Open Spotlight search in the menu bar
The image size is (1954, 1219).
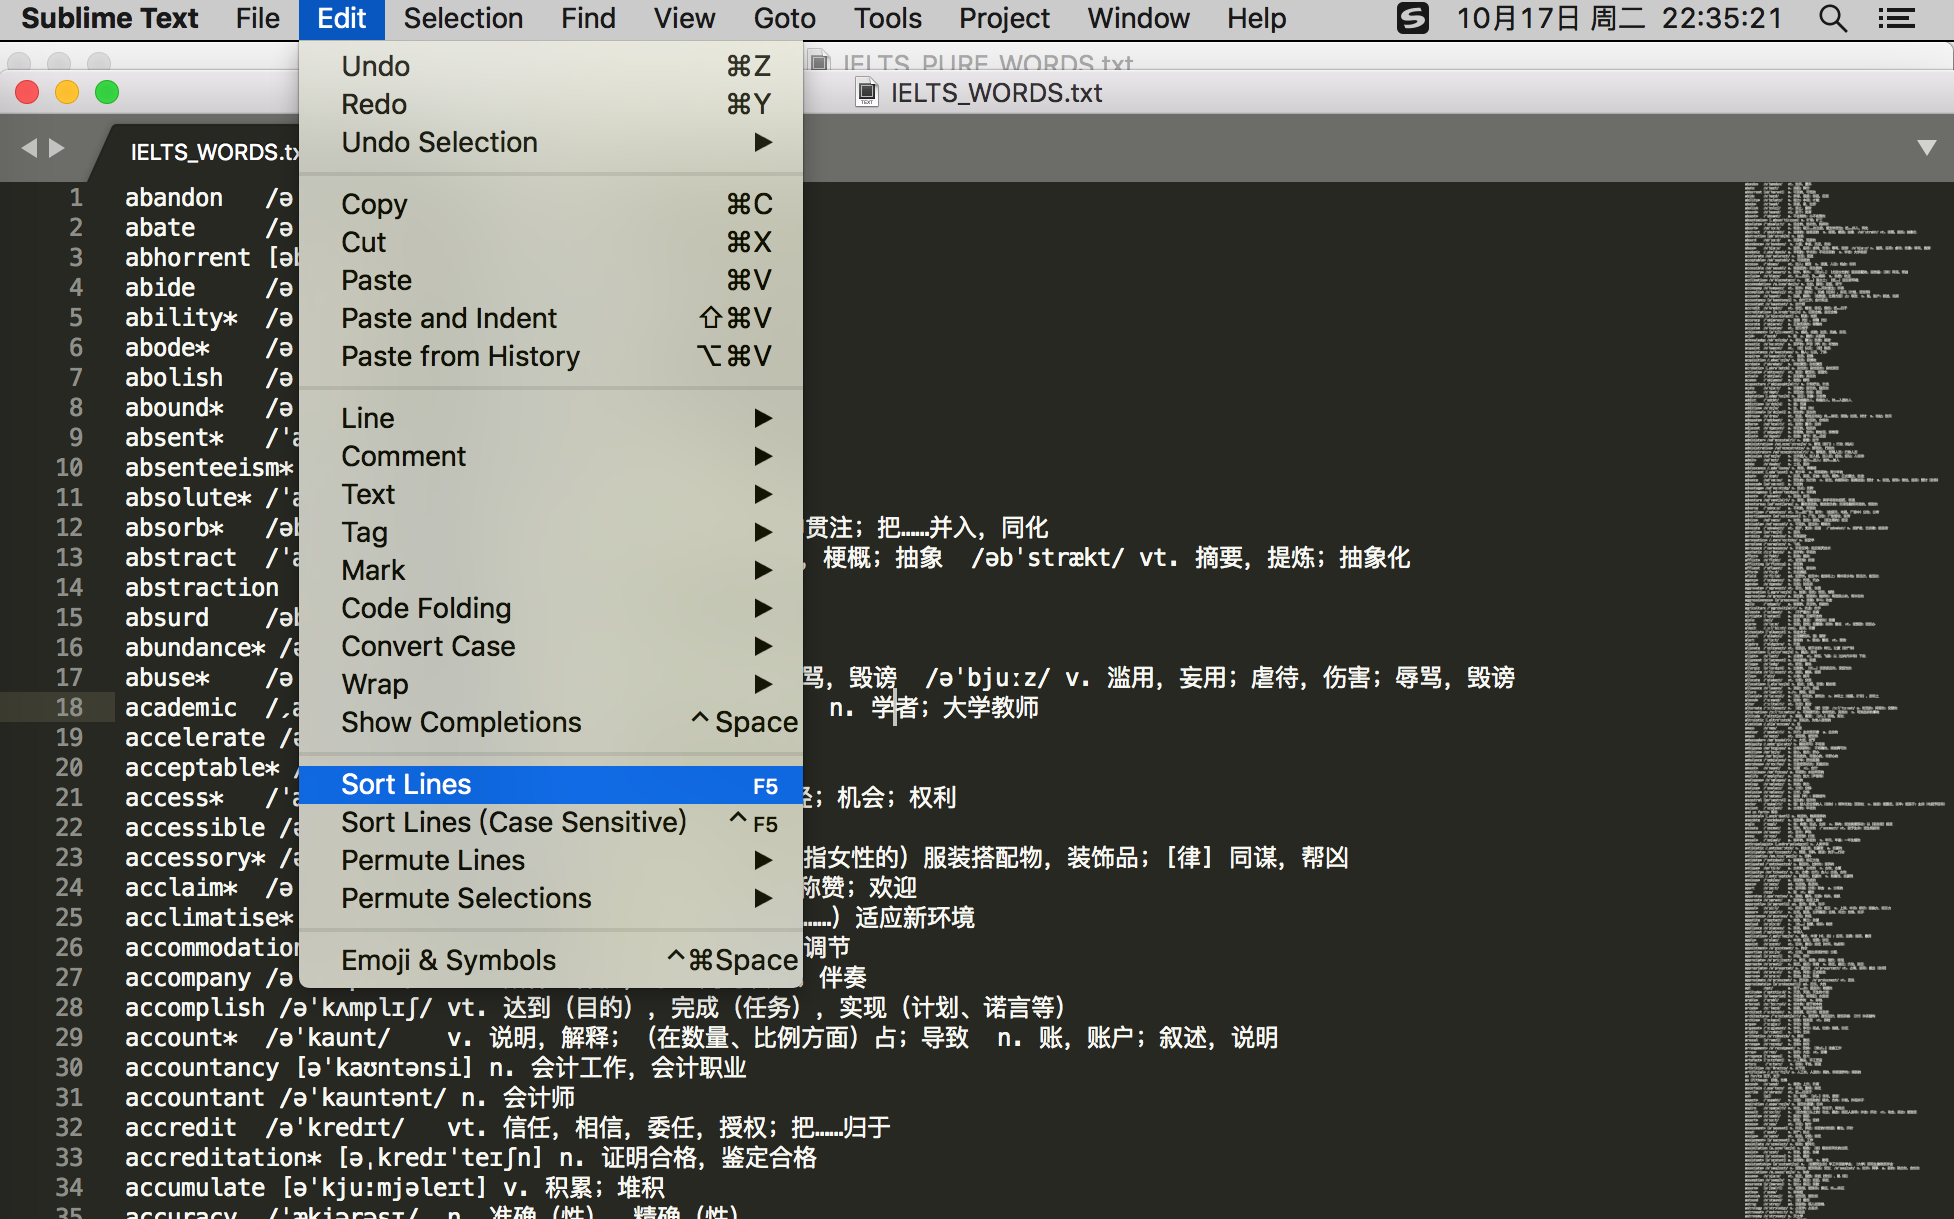(1832, 18)
